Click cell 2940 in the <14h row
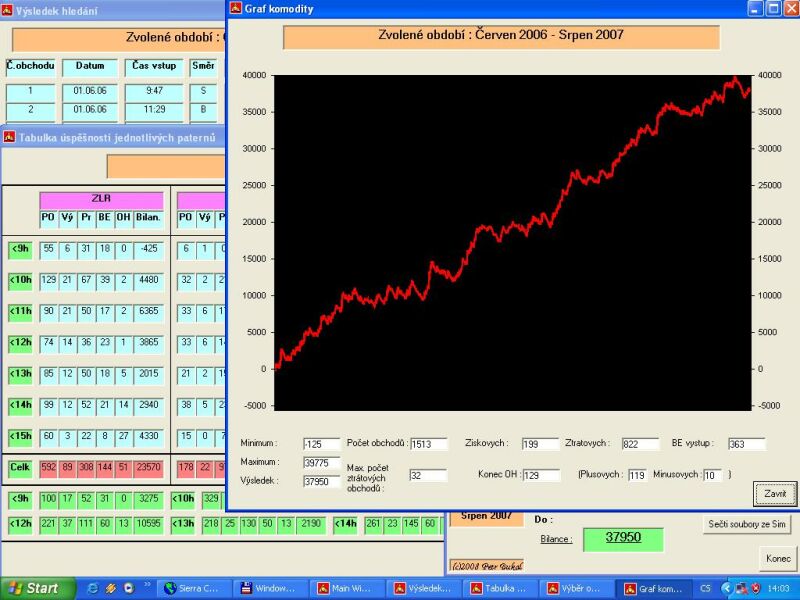 [148, 405]
